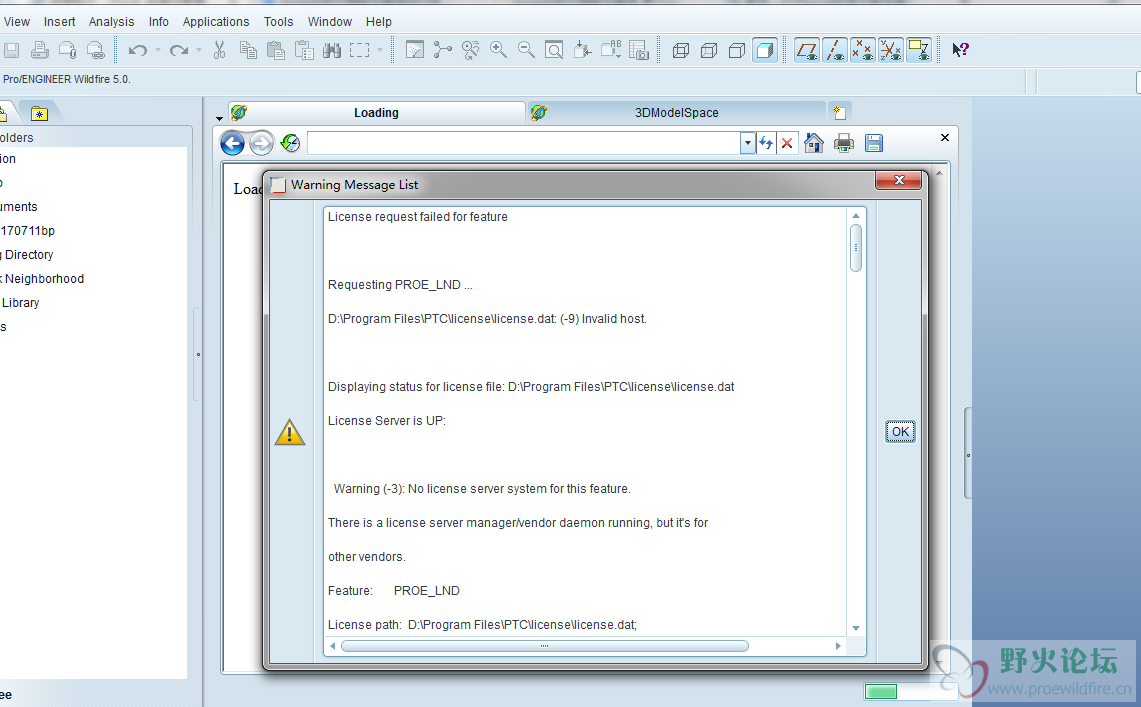Click the What's This help cursor icon
1141x707 pixels.
961,50
